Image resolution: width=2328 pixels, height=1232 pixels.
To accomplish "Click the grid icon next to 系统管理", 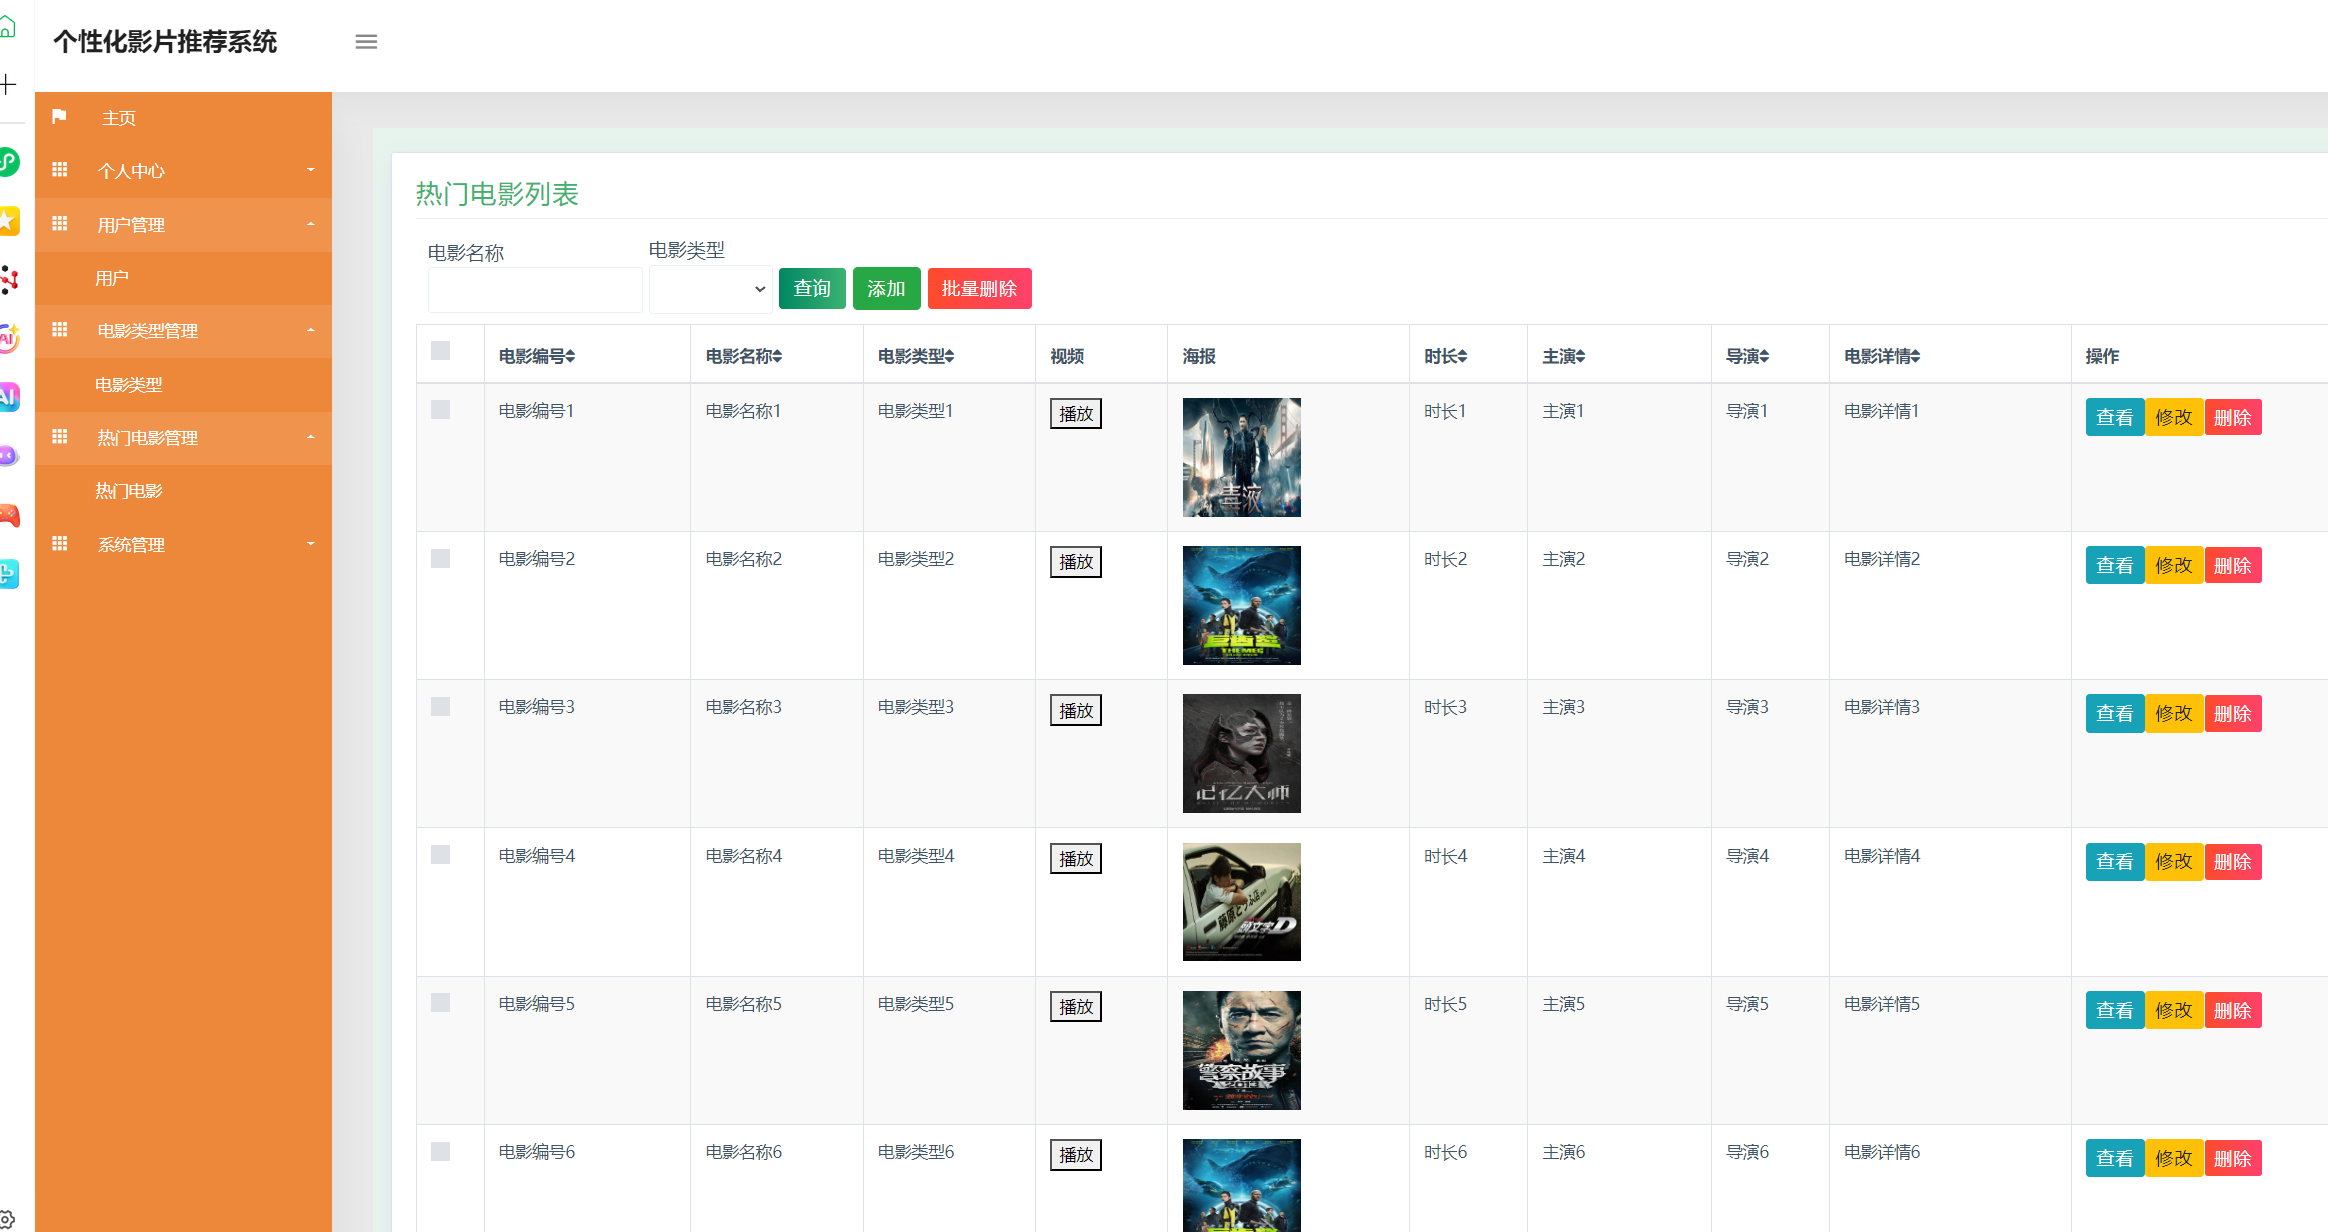I will (x=60, y=544).
